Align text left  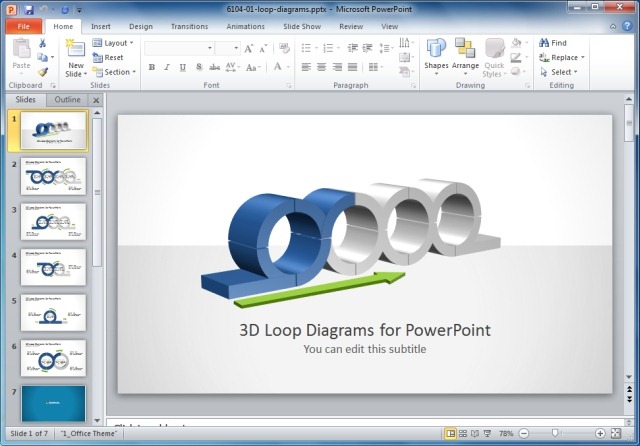click(306, 67)
